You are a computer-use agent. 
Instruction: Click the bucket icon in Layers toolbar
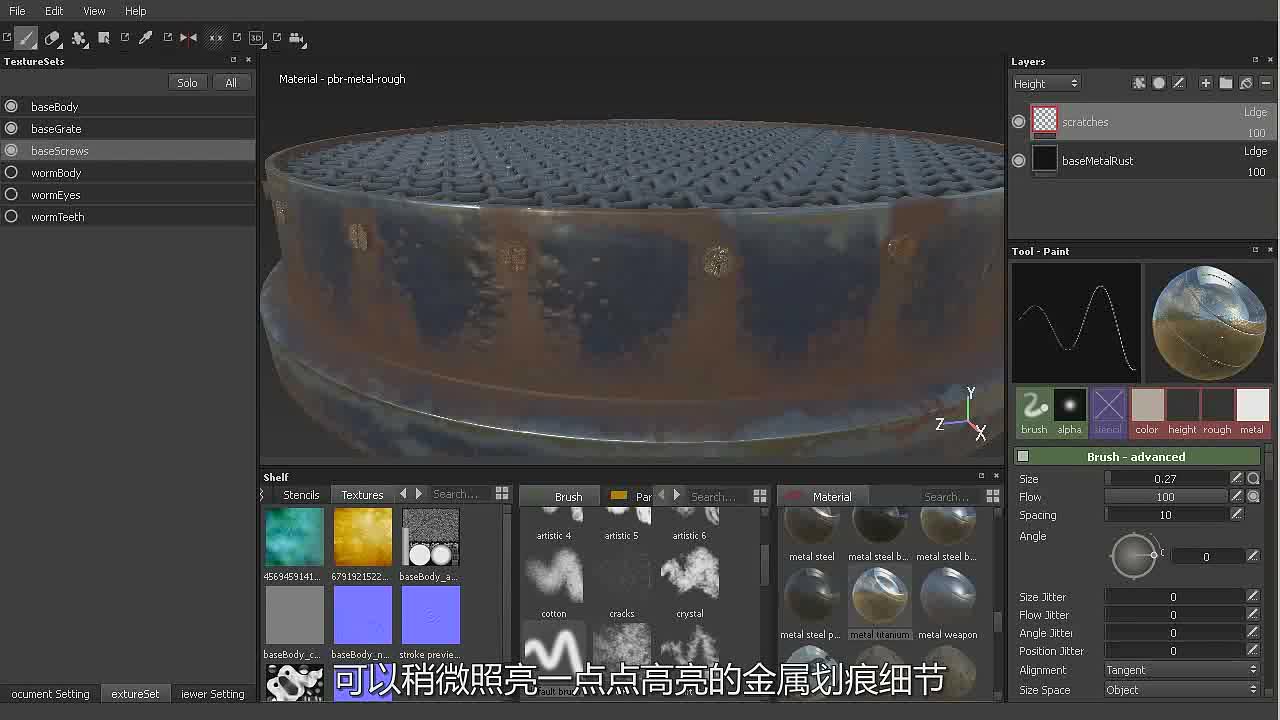tap(1246, 83)
